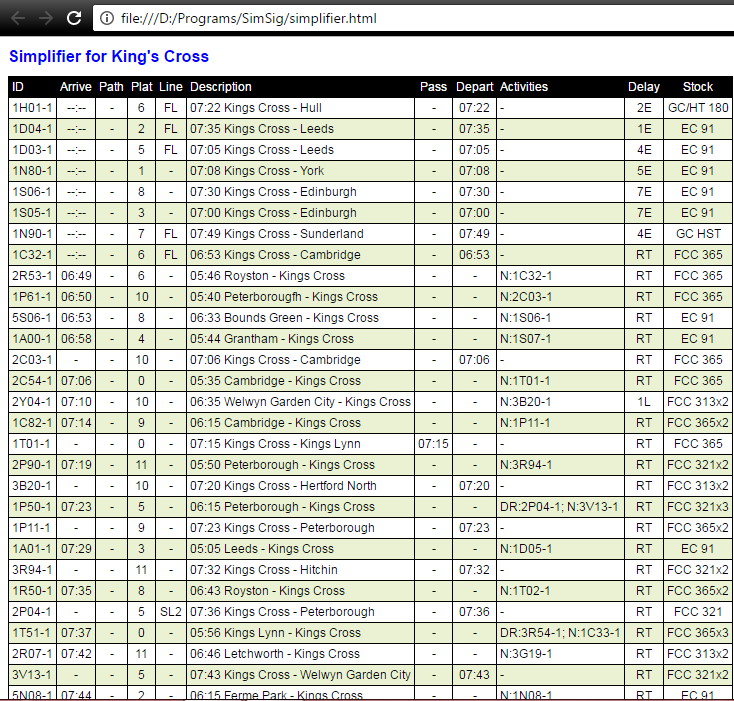
Task: Click delay value 5E for 1N80-1
Action: point(644,171)
